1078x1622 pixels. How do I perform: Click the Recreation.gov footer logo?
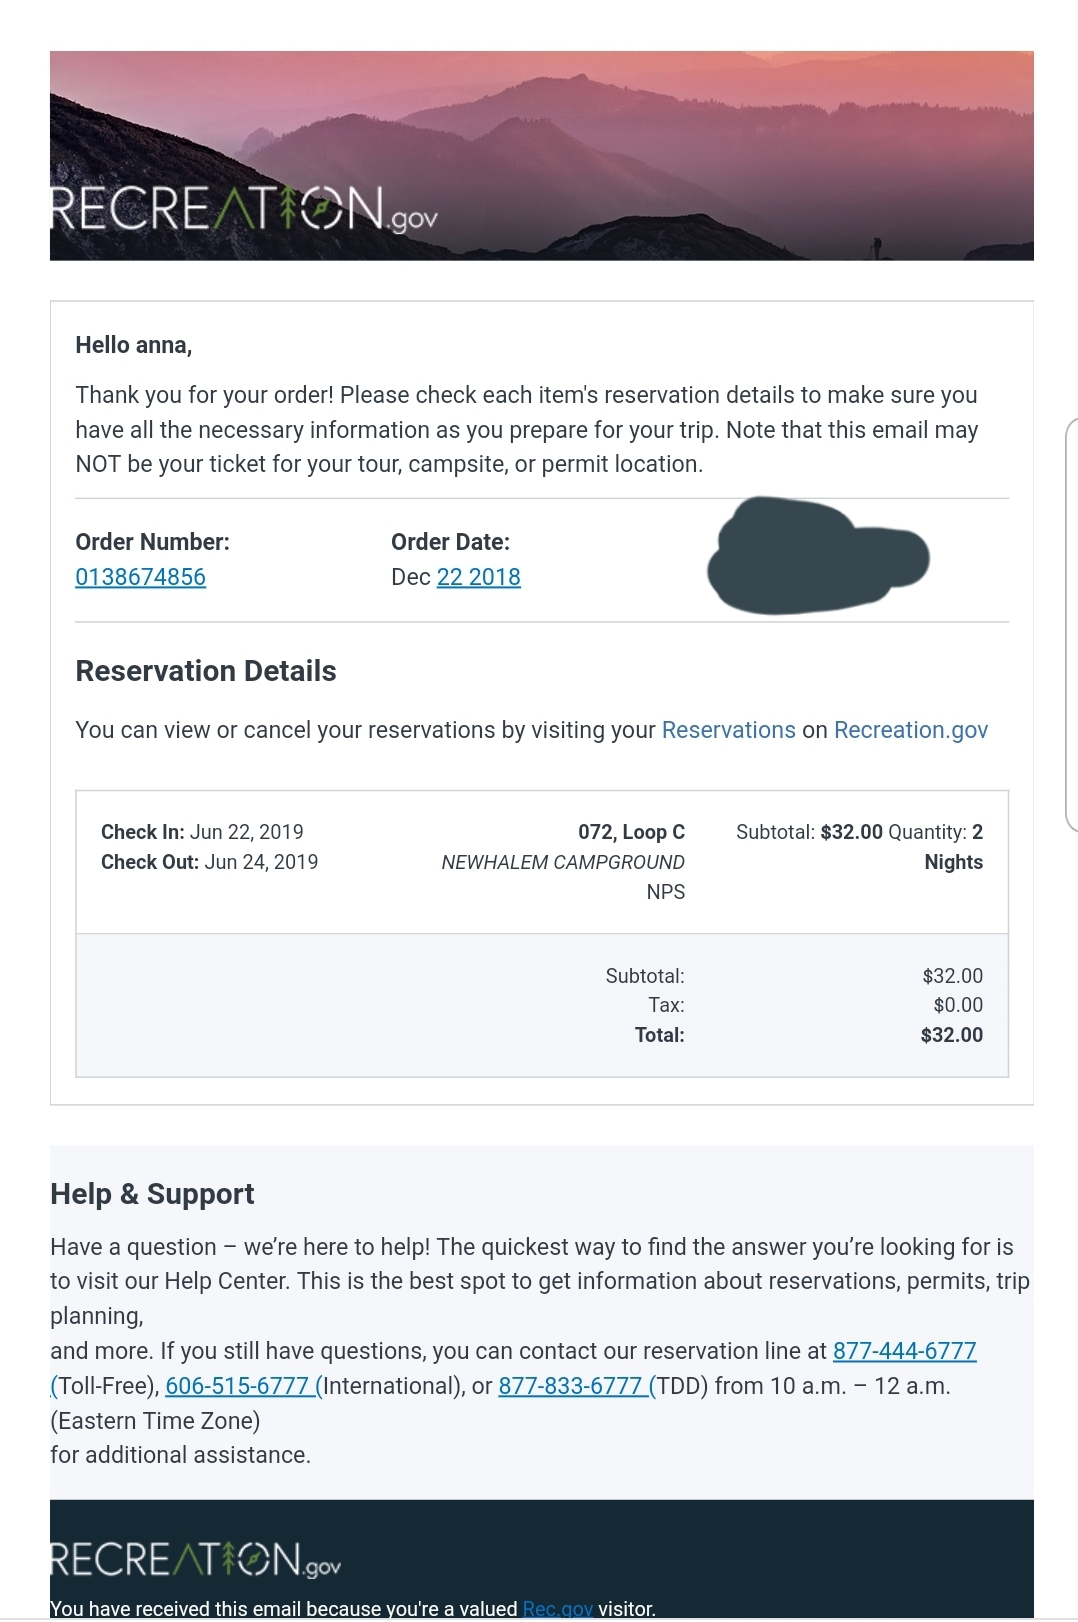coord(196,1560)
